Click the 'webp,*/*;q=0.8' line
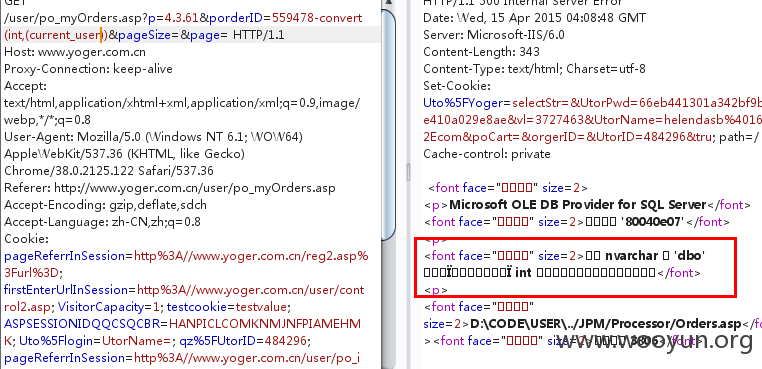This screenshot has width=762, height=369. pyautogui.click(x=47, y=120)
